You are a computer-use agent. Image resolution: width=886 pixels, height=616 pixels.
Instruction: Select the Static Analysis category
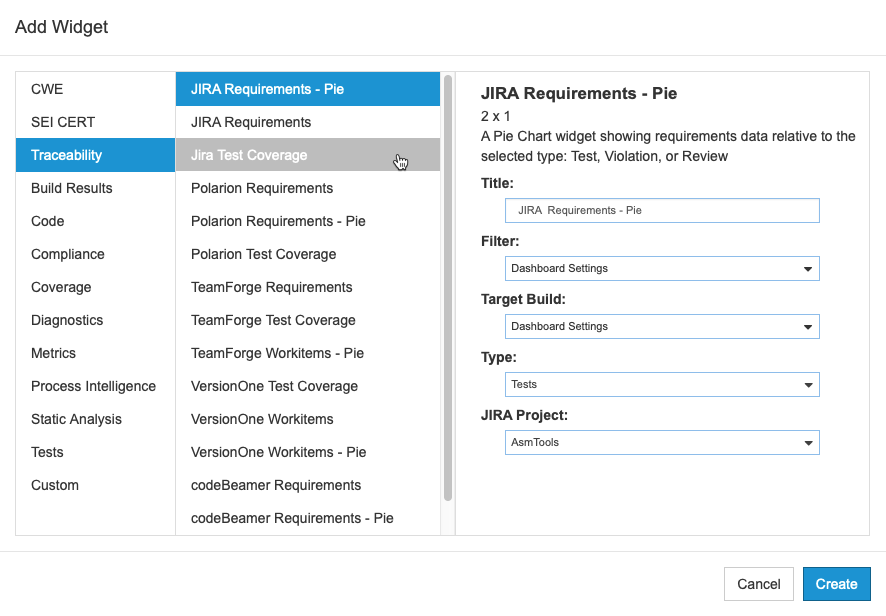(x=95, y=419)
